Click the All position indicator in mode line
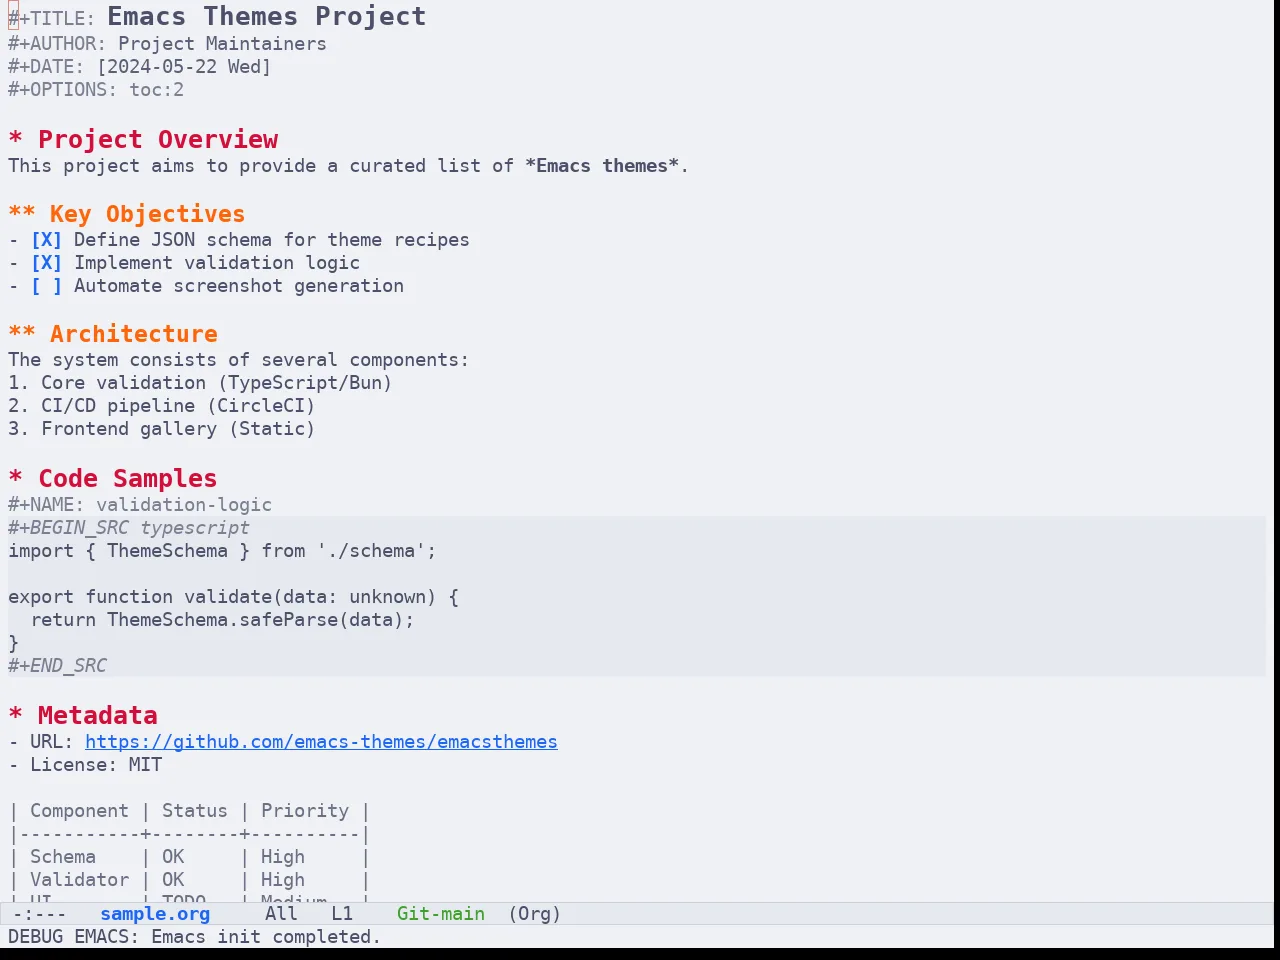1280x960 pixels. point(281,914)
